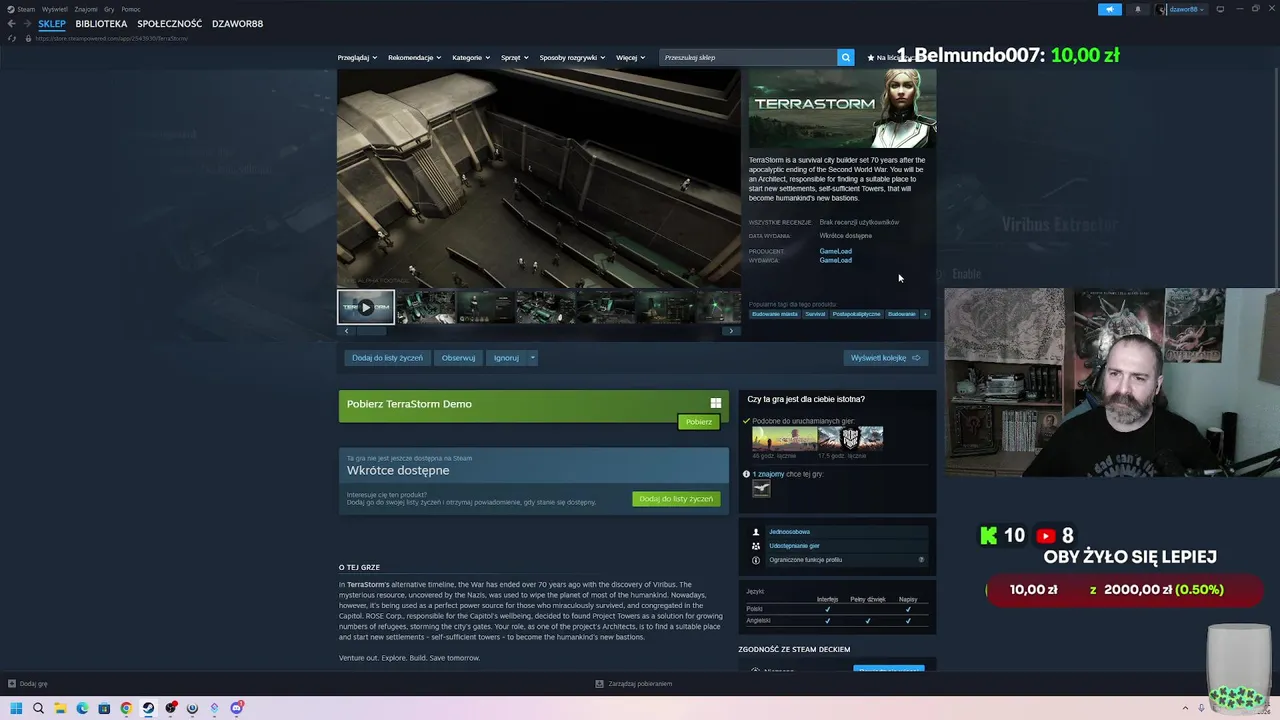
Task: Switch to the BIBLIOTEKA tab
Action: click(101, 24)
